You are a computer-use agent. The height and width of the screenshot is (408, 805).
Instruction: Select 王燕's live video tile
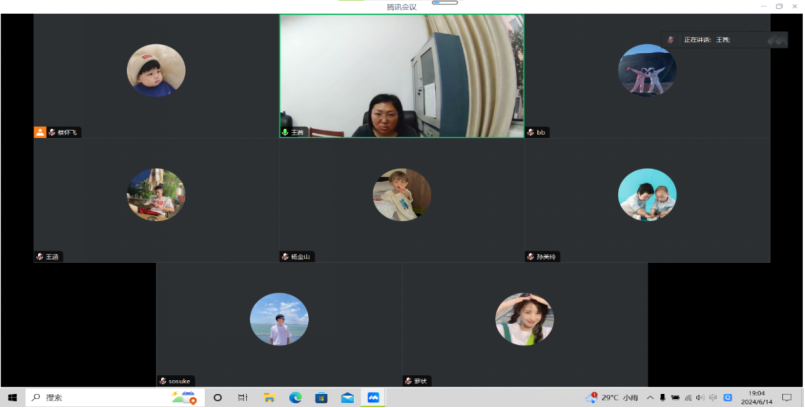click(401, 75)
